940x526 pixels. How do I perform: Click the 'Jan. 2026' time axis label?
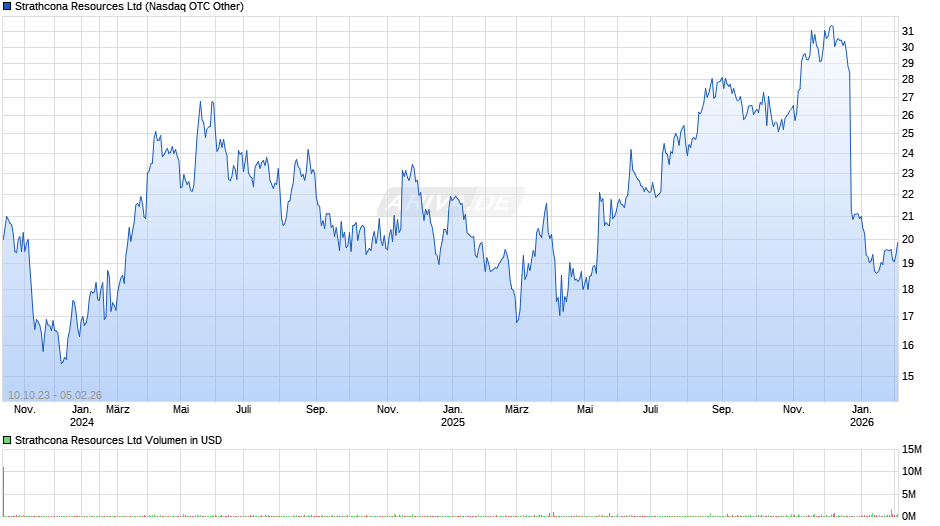click(861, 416)
